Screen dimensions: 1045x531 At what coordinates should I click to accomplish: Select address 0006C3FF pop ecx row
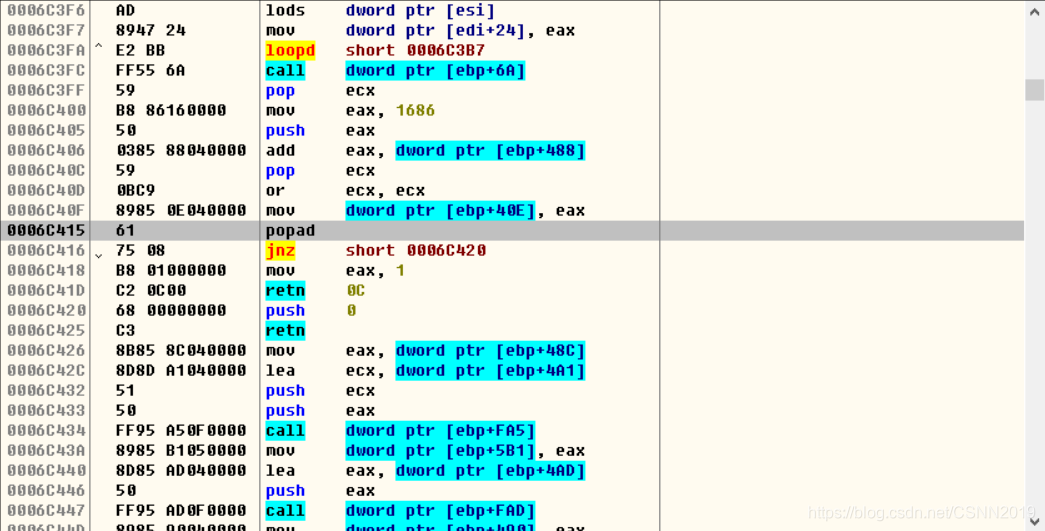(x=512, y=91)
